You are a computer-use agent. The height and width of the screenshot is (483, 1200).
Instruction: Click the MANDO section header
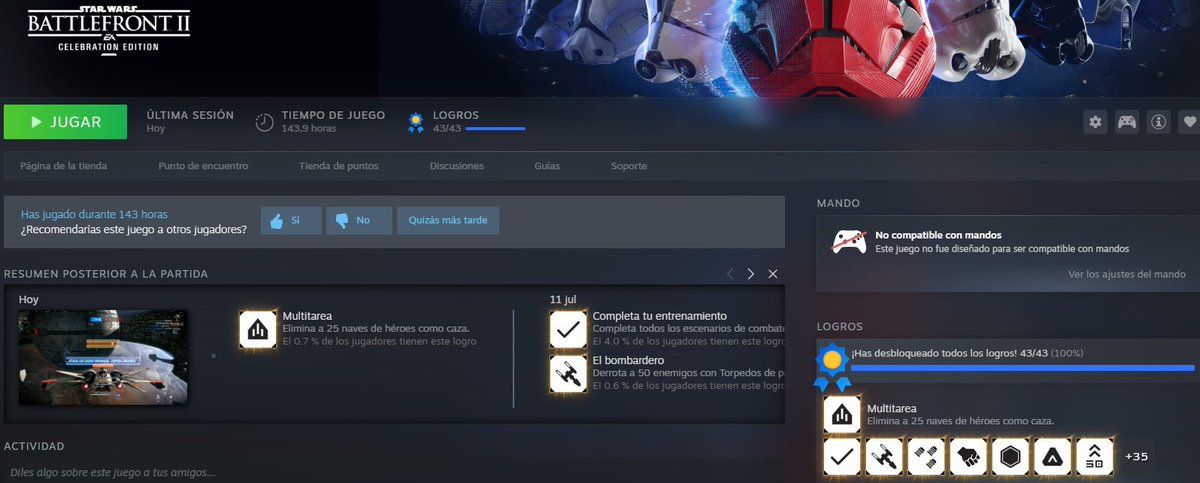838,203
